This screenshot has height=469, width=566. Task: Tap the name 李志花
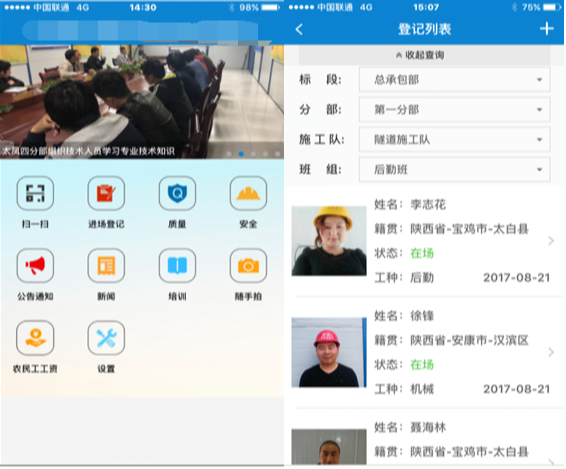point(428,205)
